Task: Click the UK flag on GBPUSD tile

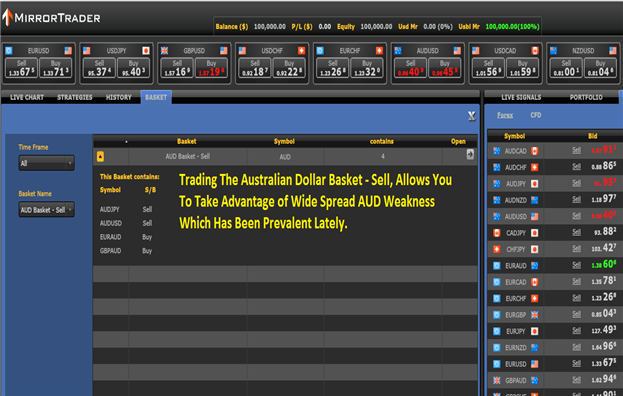Action: pyautogui.click(x=164, y=50)
